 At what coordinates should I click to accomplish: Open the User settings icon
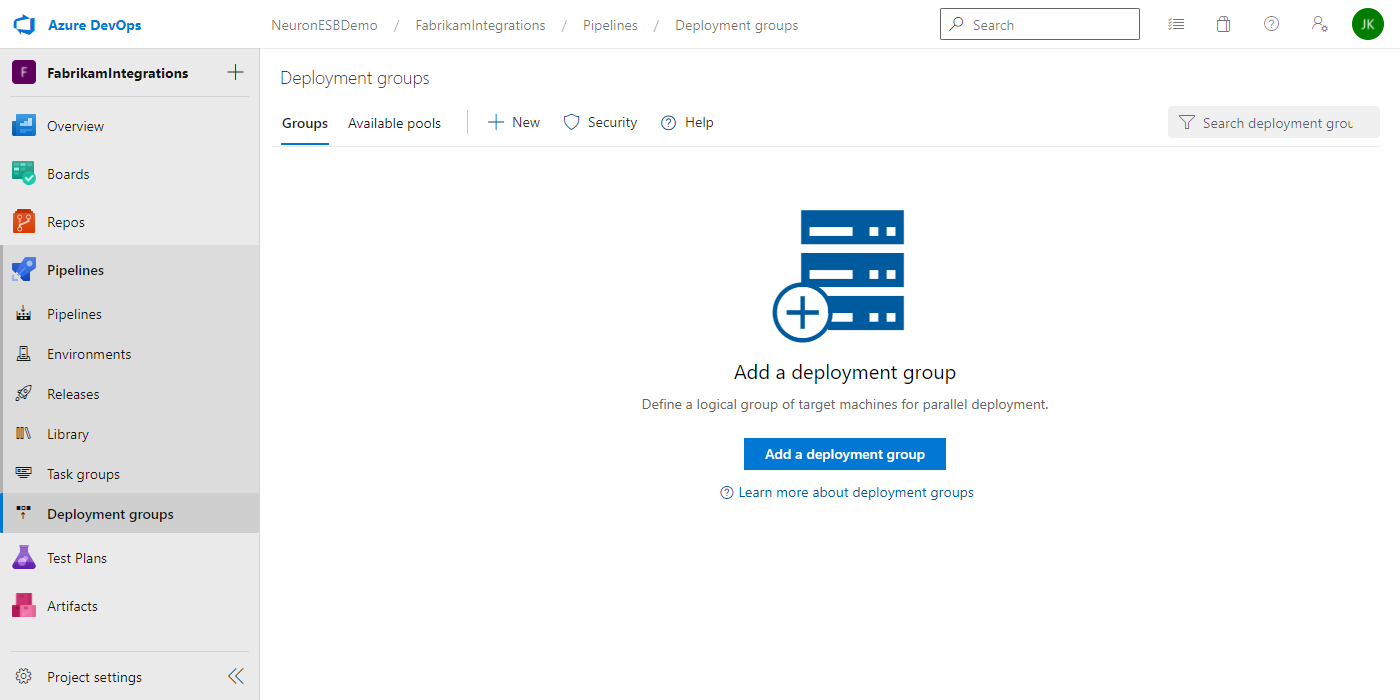click(x=1320, y=24)
